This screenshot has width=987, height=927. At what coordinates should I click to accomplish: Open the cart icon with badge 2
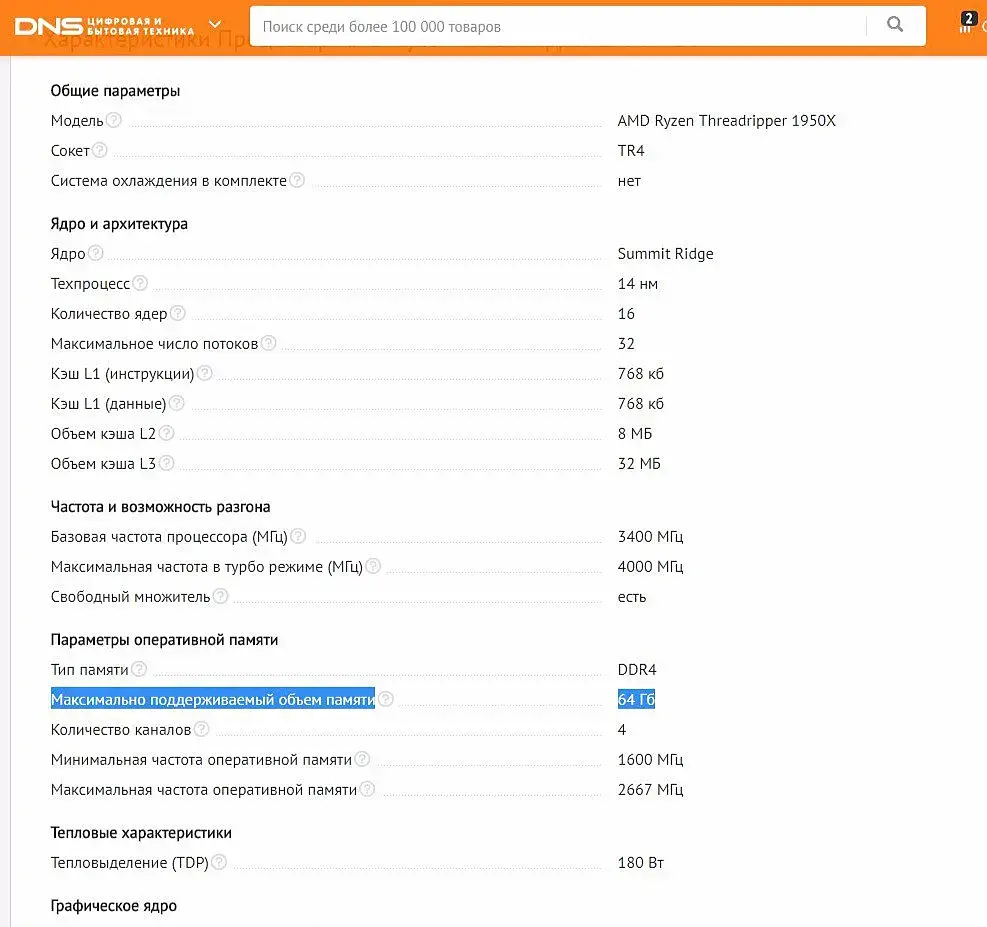[x=967, y=23]
